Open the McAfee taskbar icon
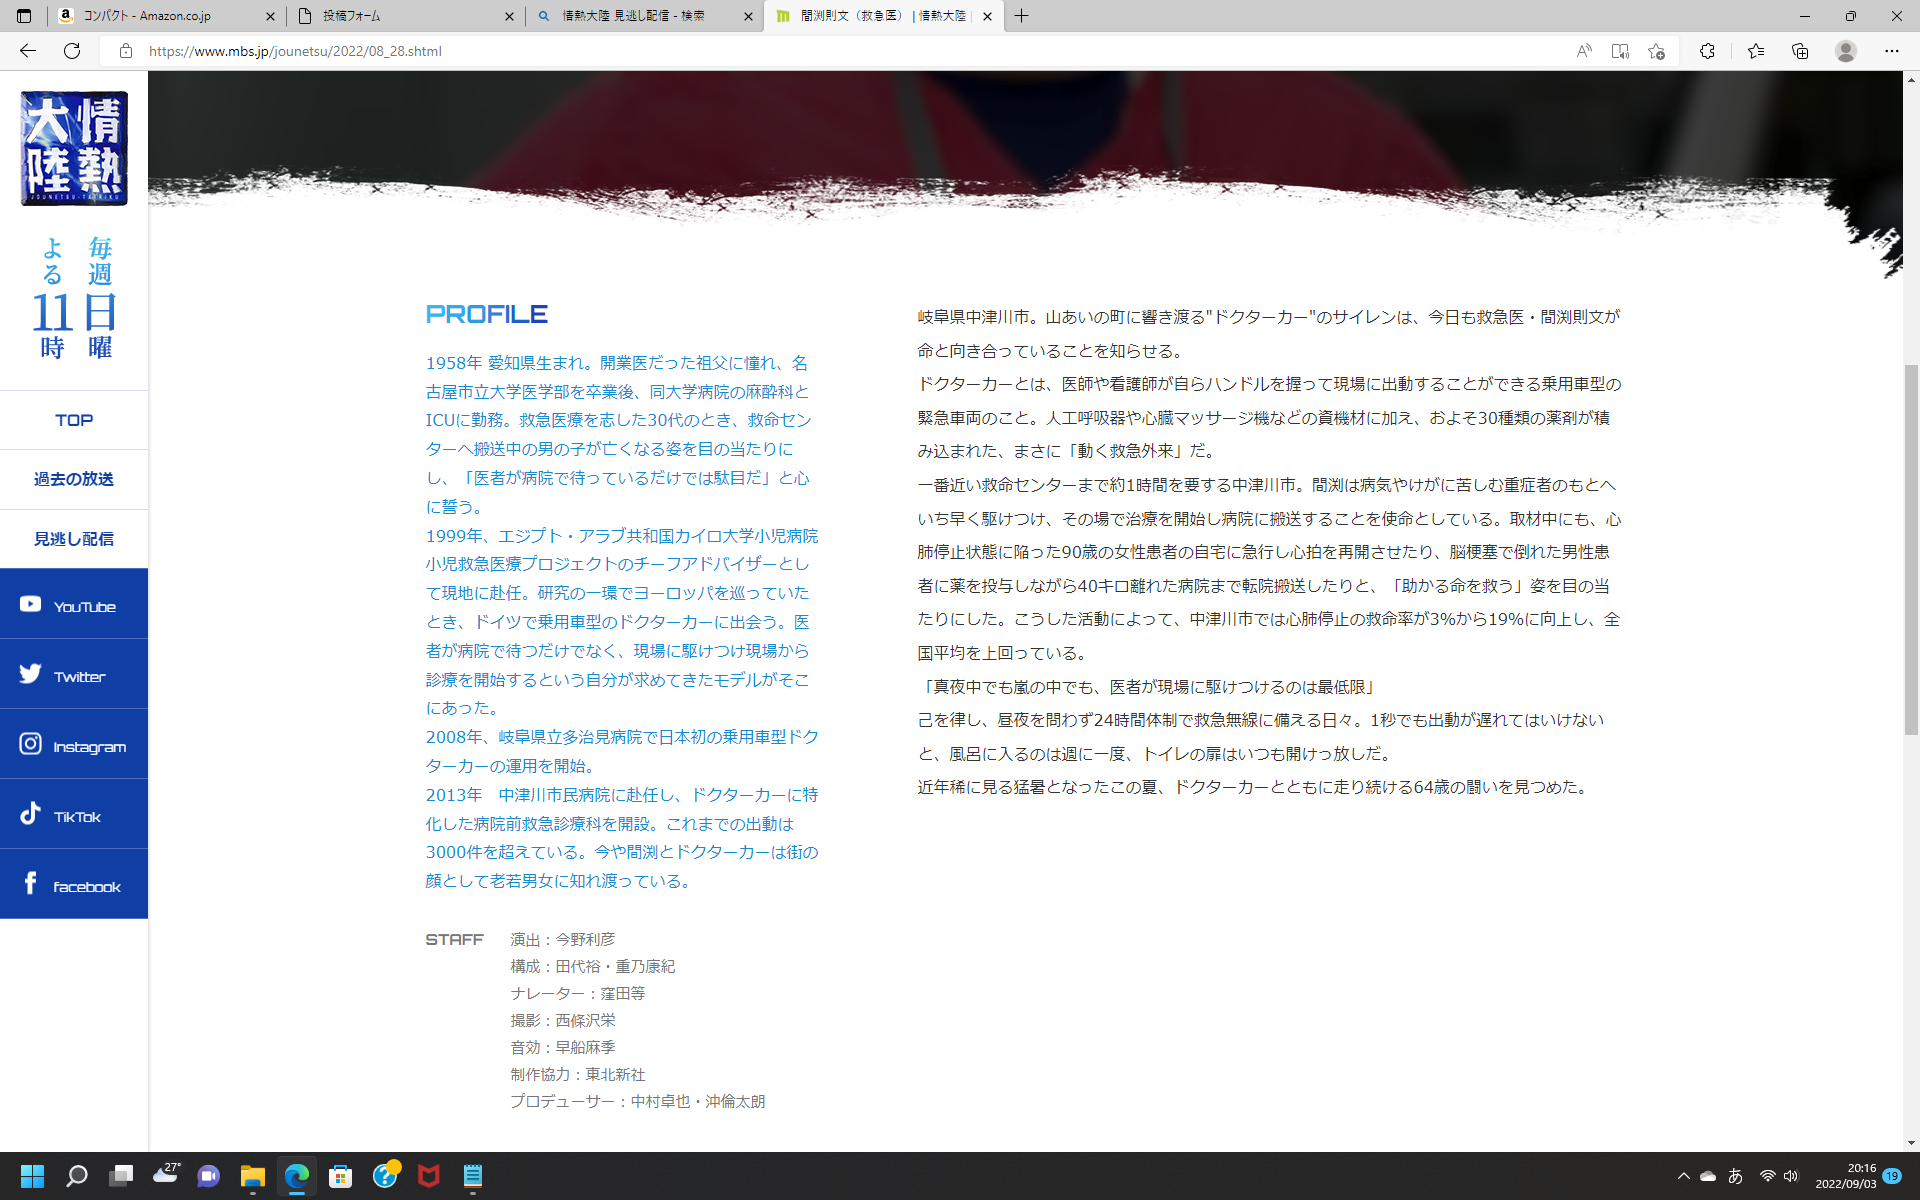The height and width of the screenshot is (1200, 1920). 429,1176
